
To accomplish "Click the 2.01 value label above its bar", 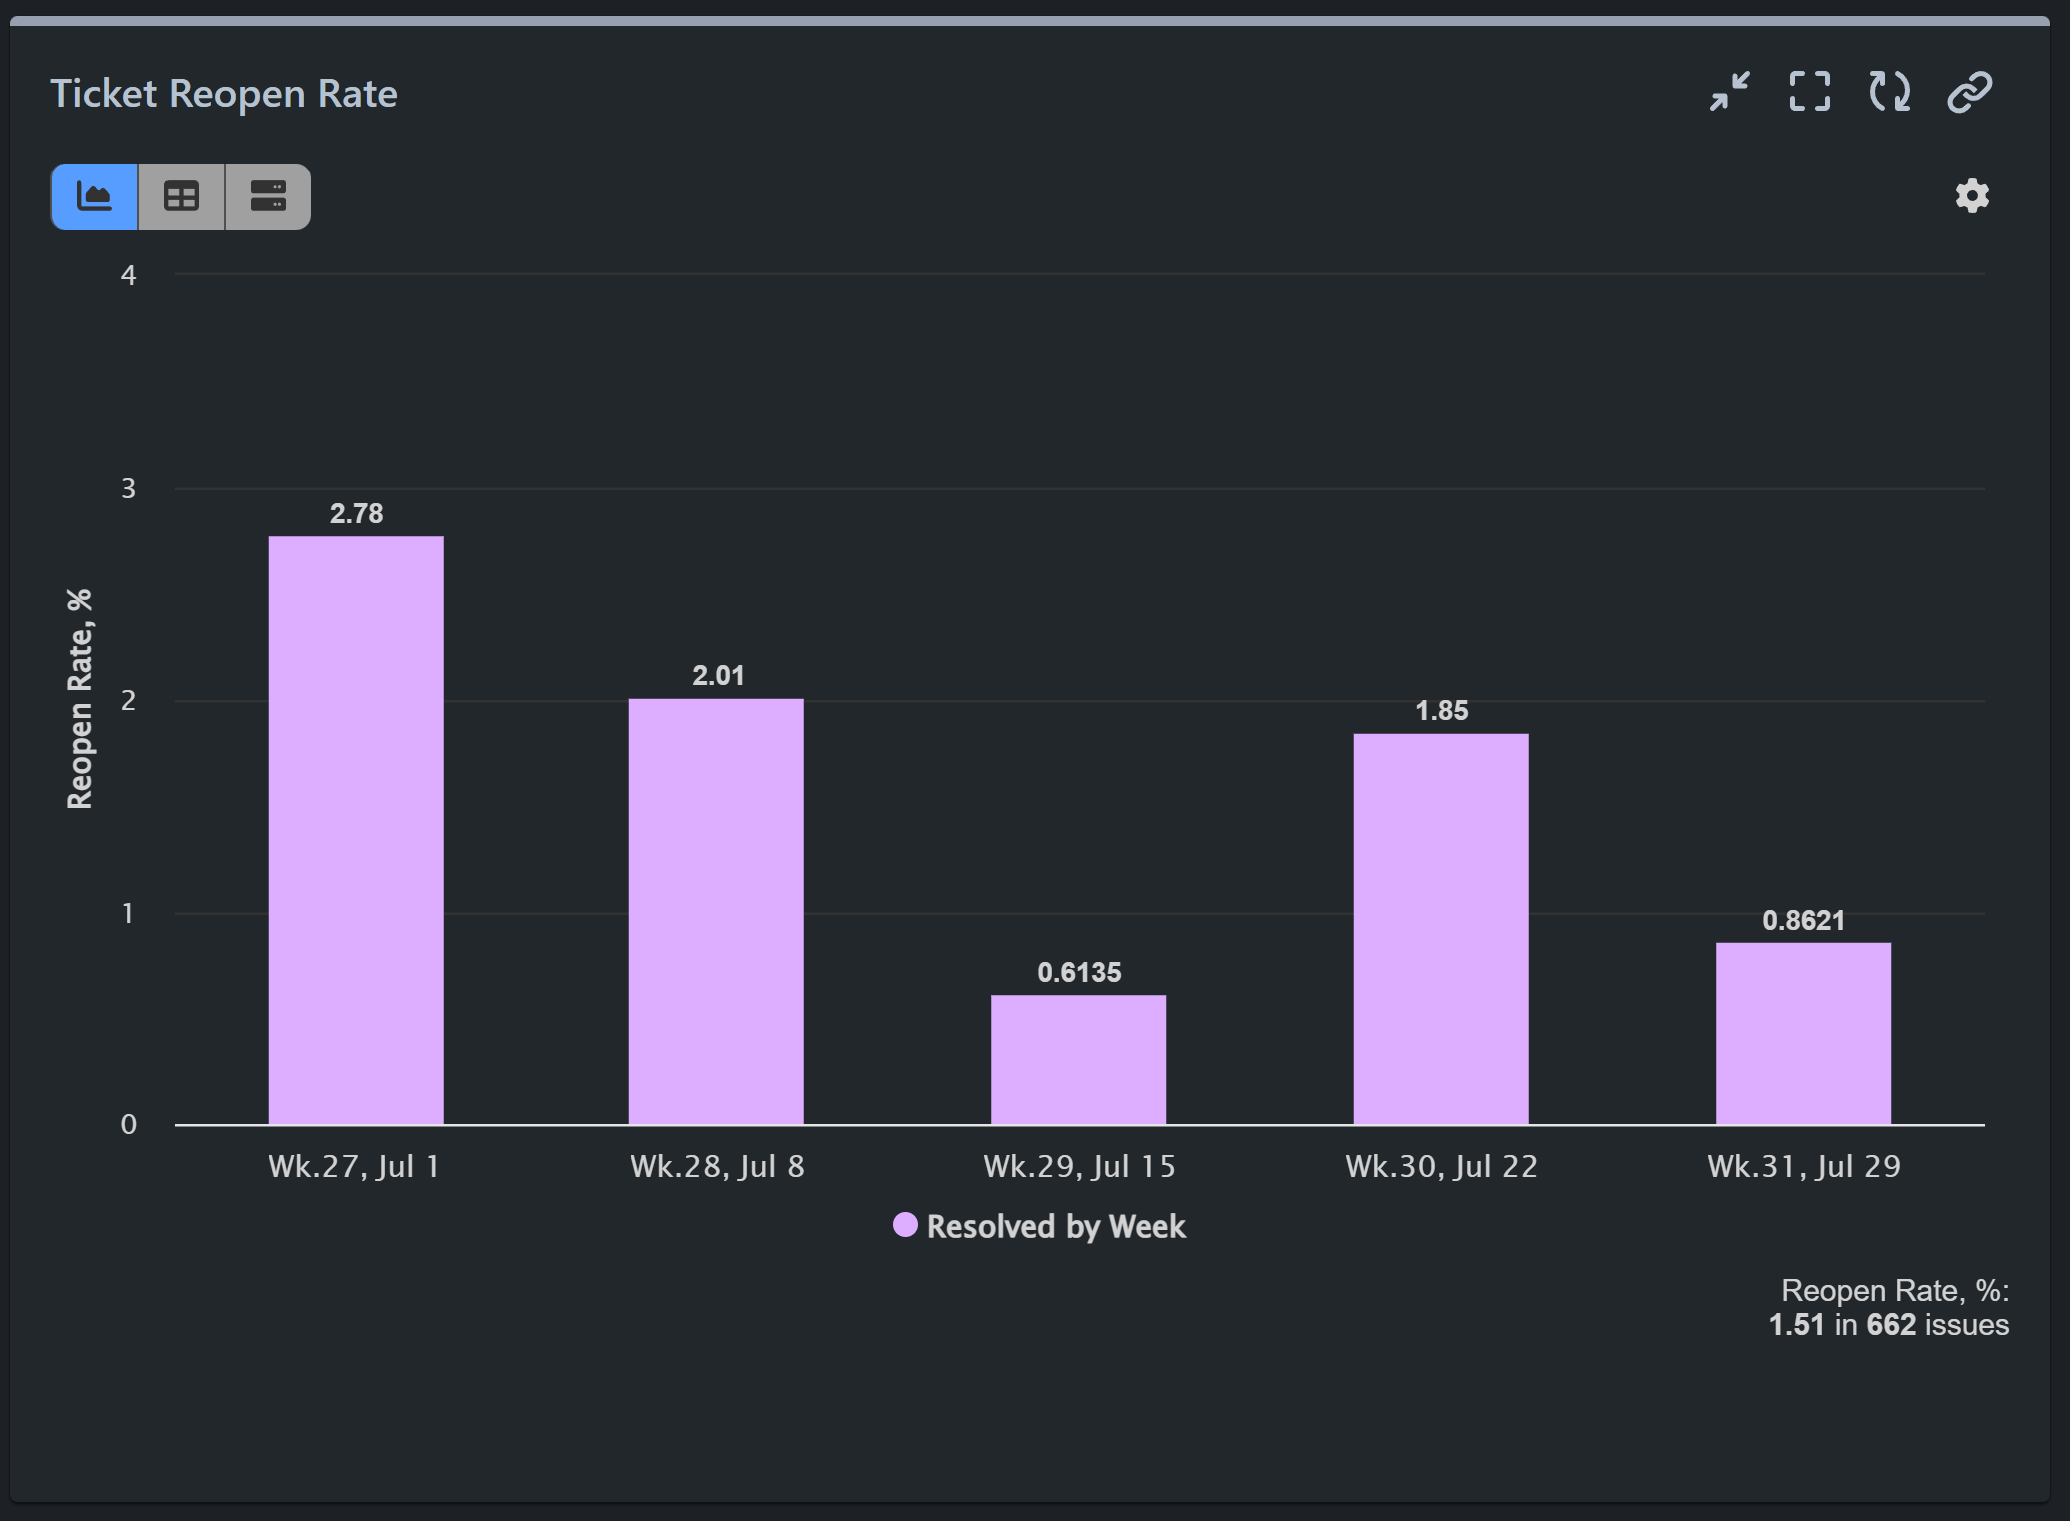I will tap(716, 675).
